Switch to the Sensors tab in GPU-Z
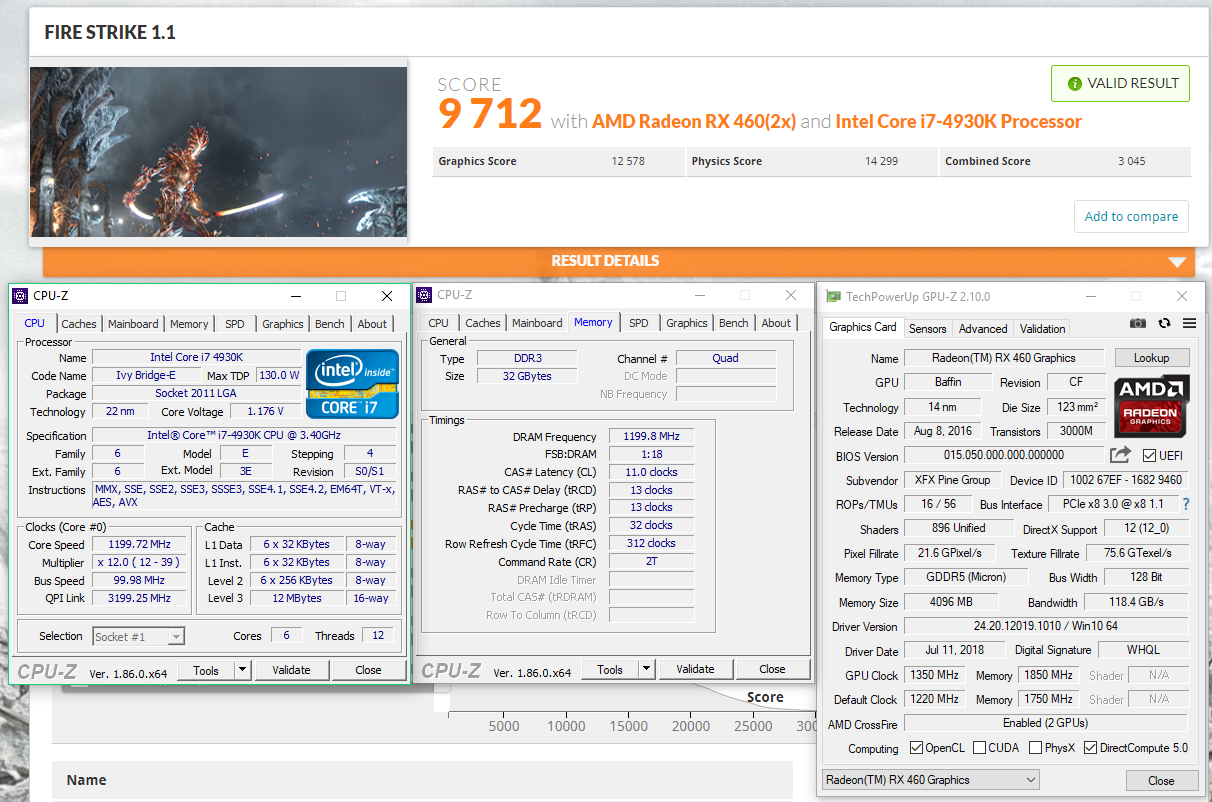 pyautogui.click(x=927, y=328)
